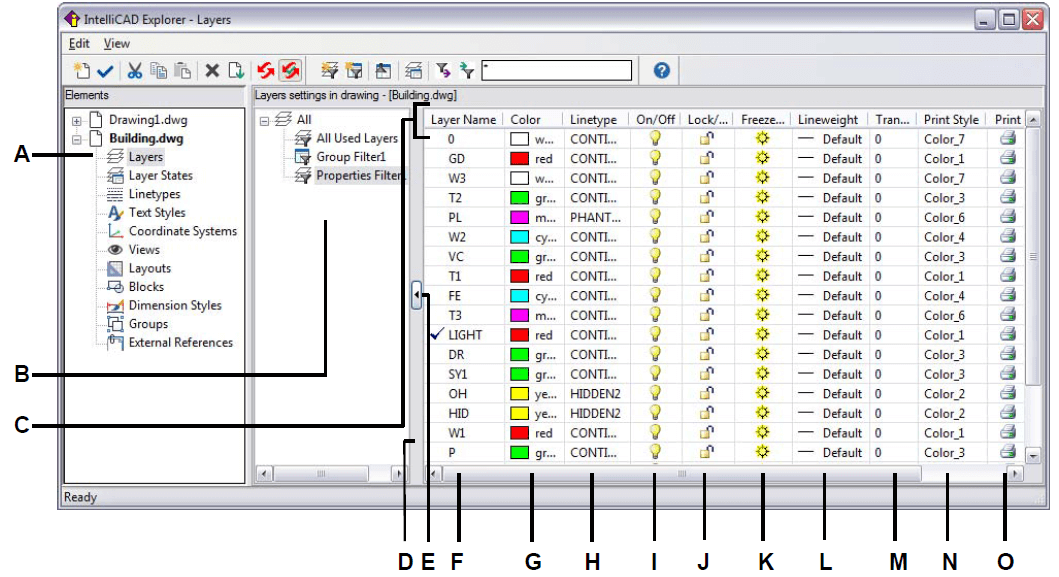Click the layer search text field
Viewport: 1059px width, 577px height.
[x=557, y=70]
